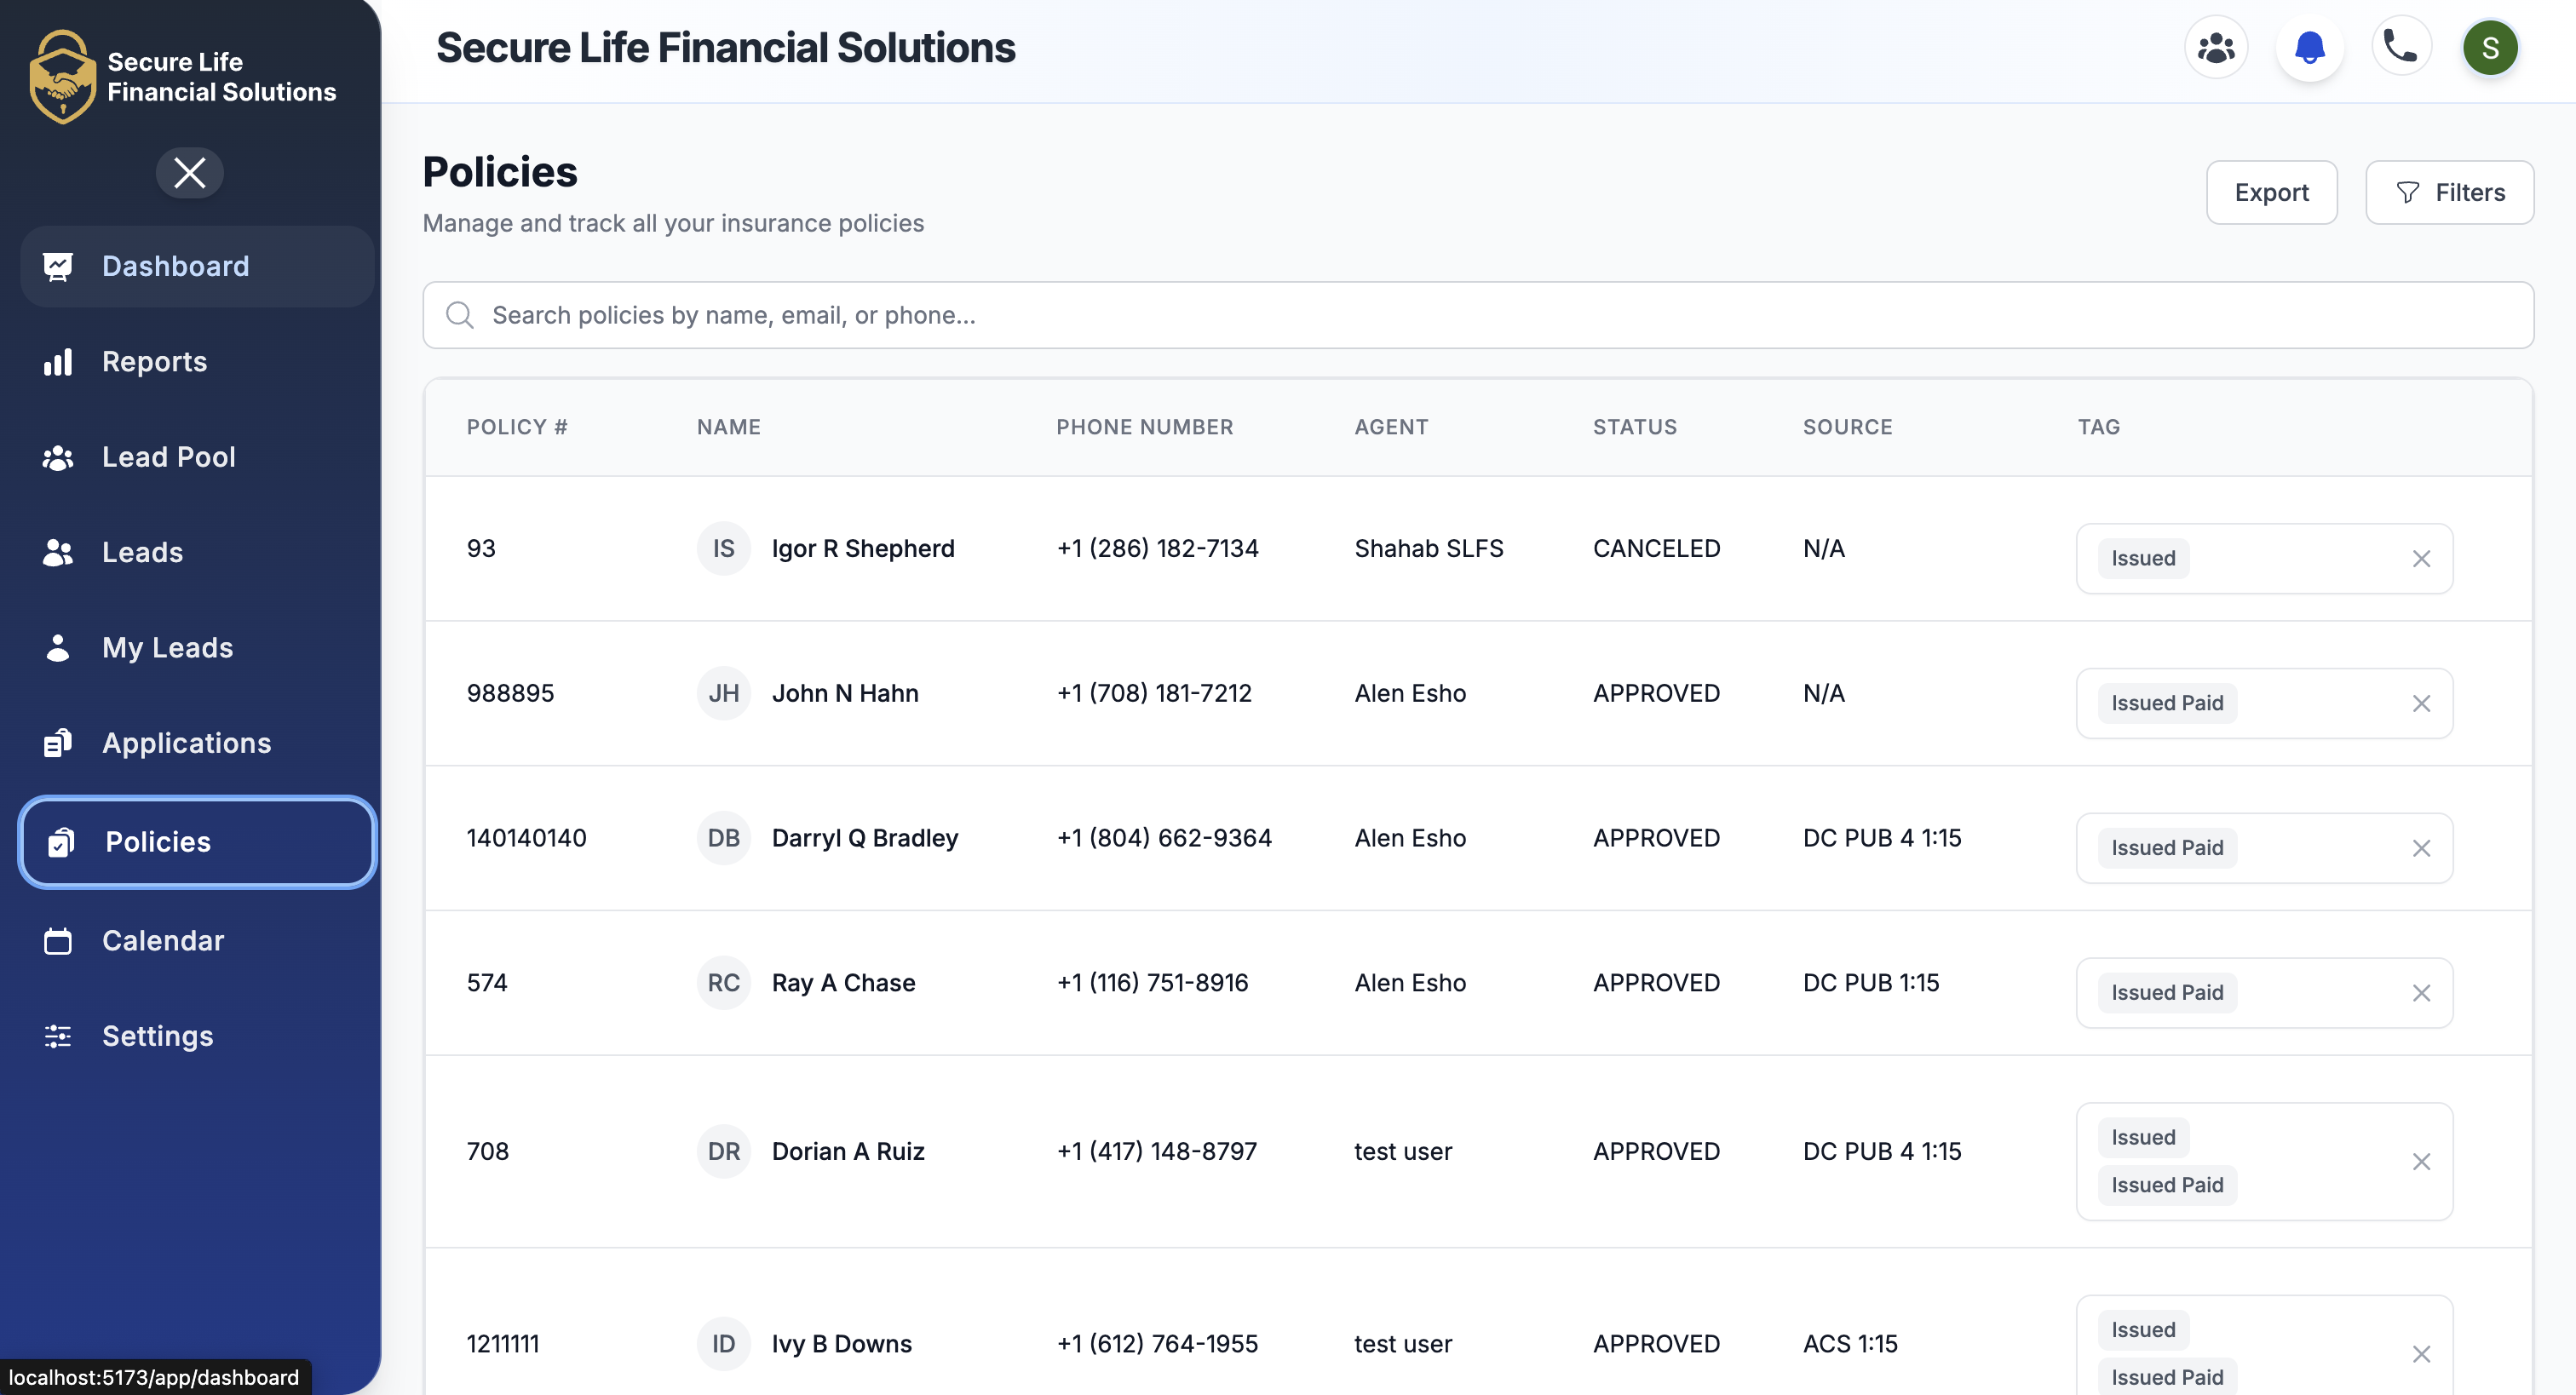Click the name Darryl Q Bradley

pos(865,838)
